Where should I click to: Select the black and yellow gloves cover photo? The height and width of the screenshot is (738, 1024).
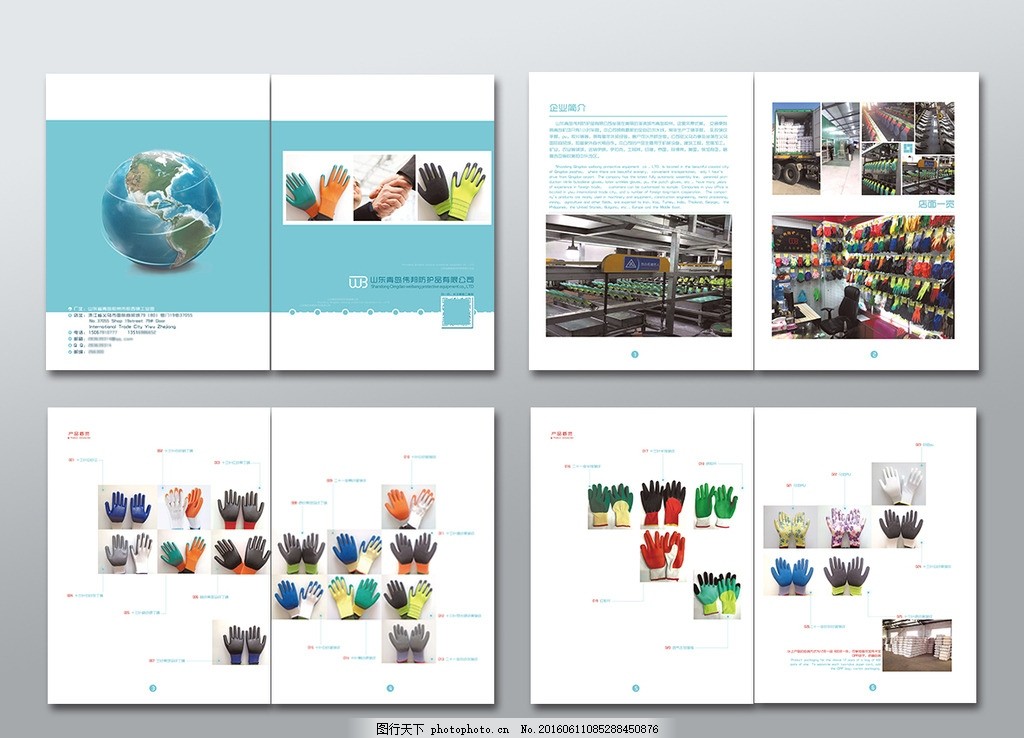pos(450,186)
